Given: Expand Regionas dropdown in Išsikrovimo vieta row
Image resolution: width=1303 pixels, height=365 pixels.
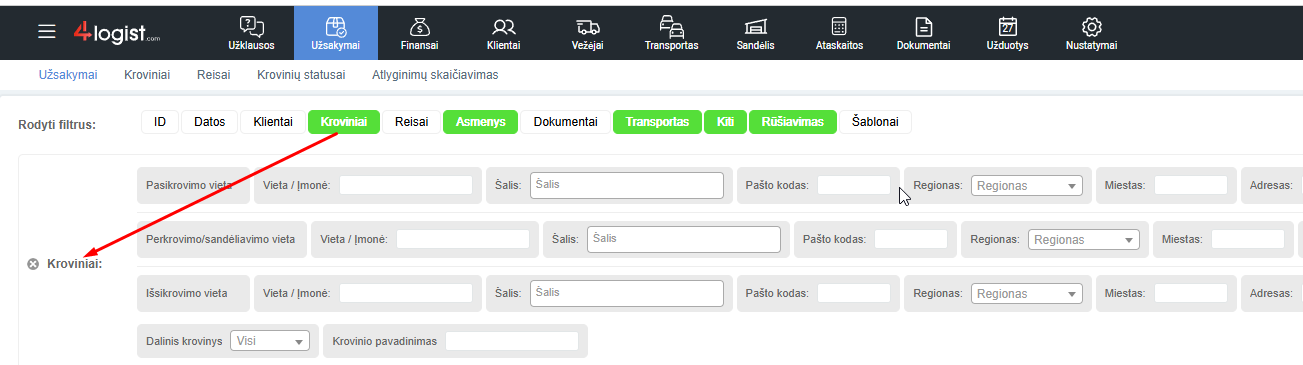Looking at the screenshot, I should point(1027,293).
